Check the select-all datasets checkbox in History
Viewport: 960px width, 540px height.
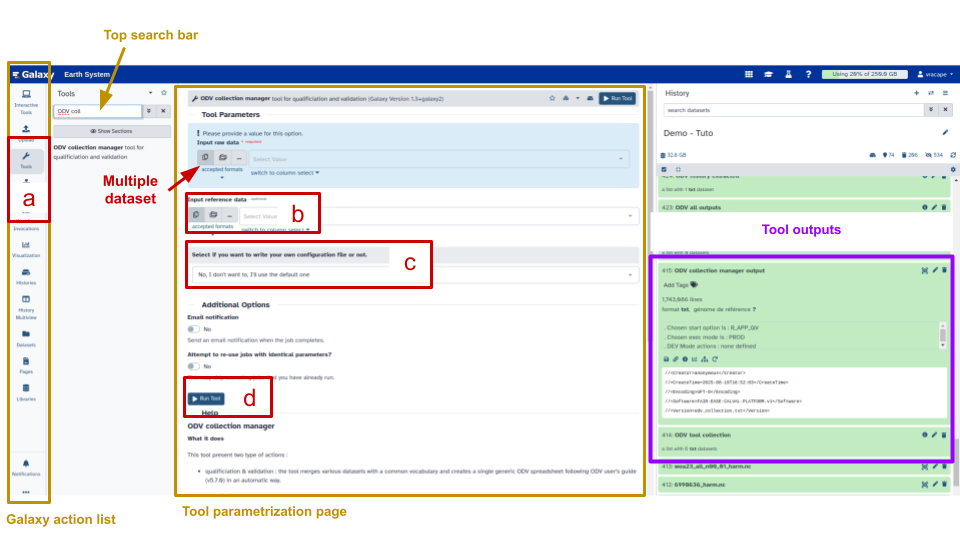665,169
